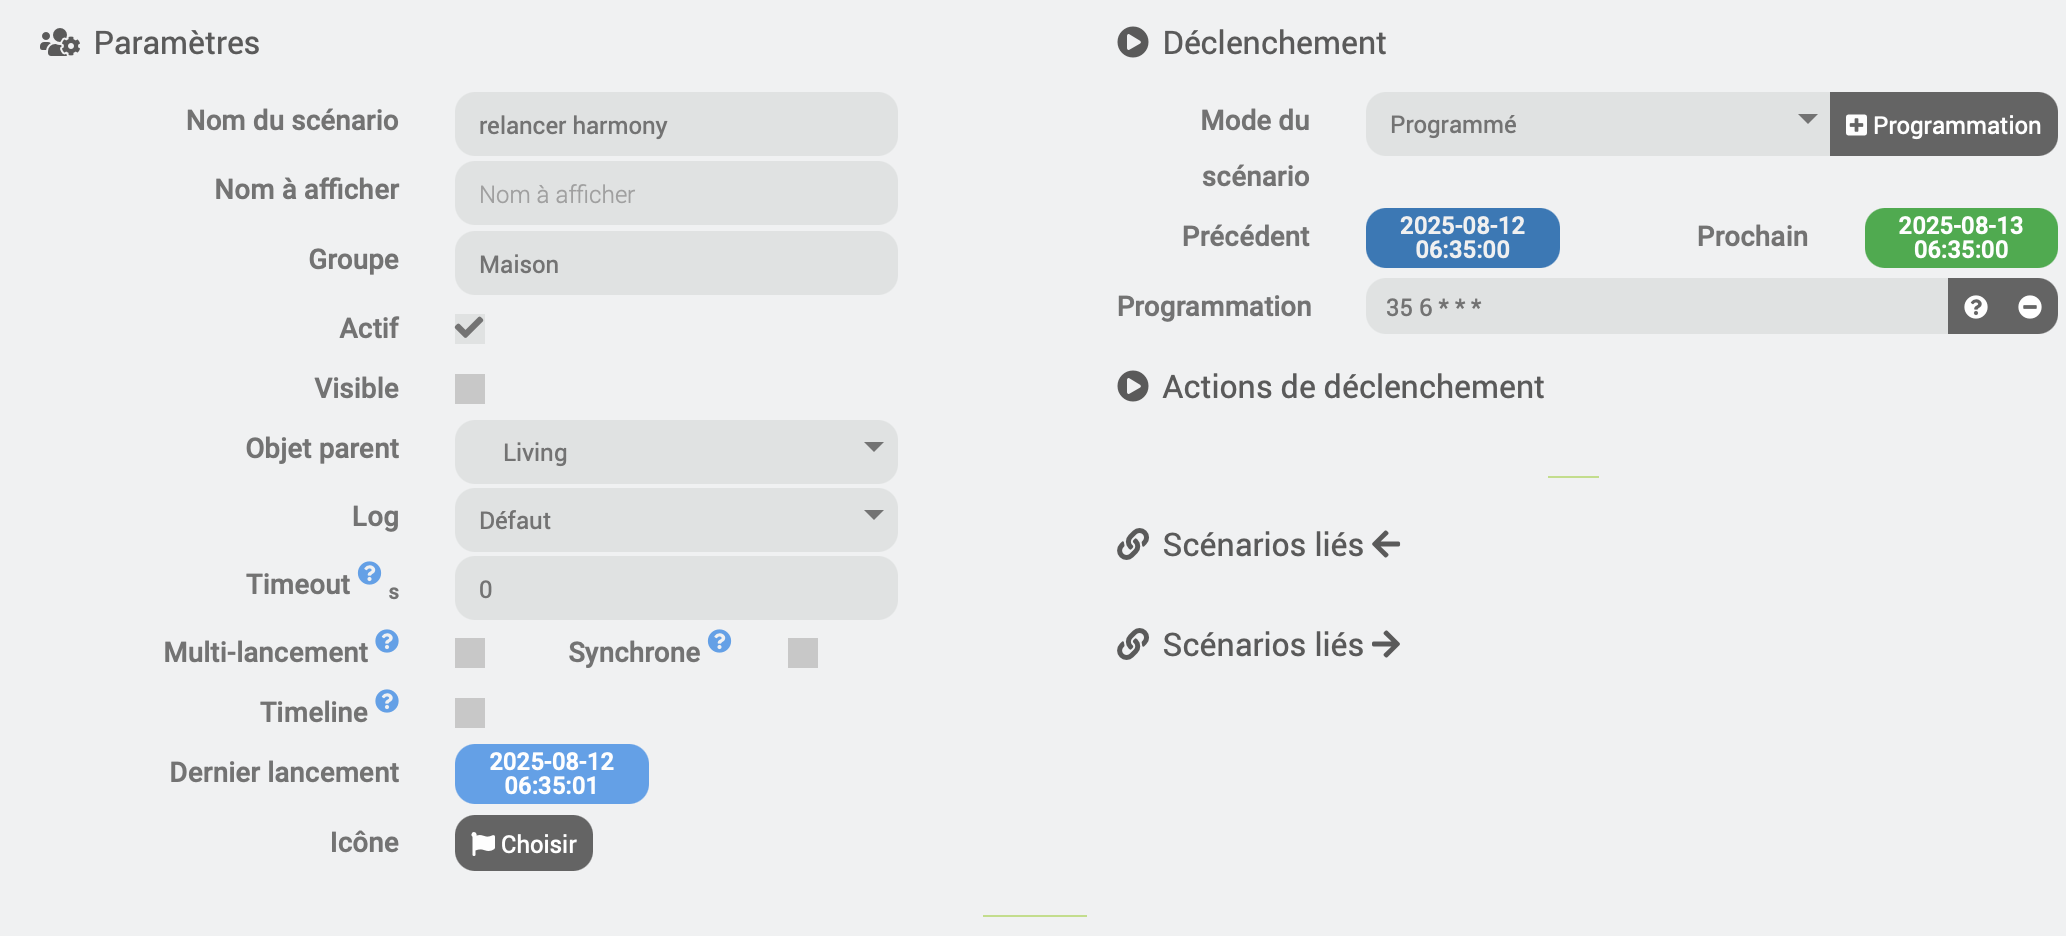The width and height of the screenshot is (2066, 936).
Task: Enable the Visible checkbox
Action: coord(470,389)
